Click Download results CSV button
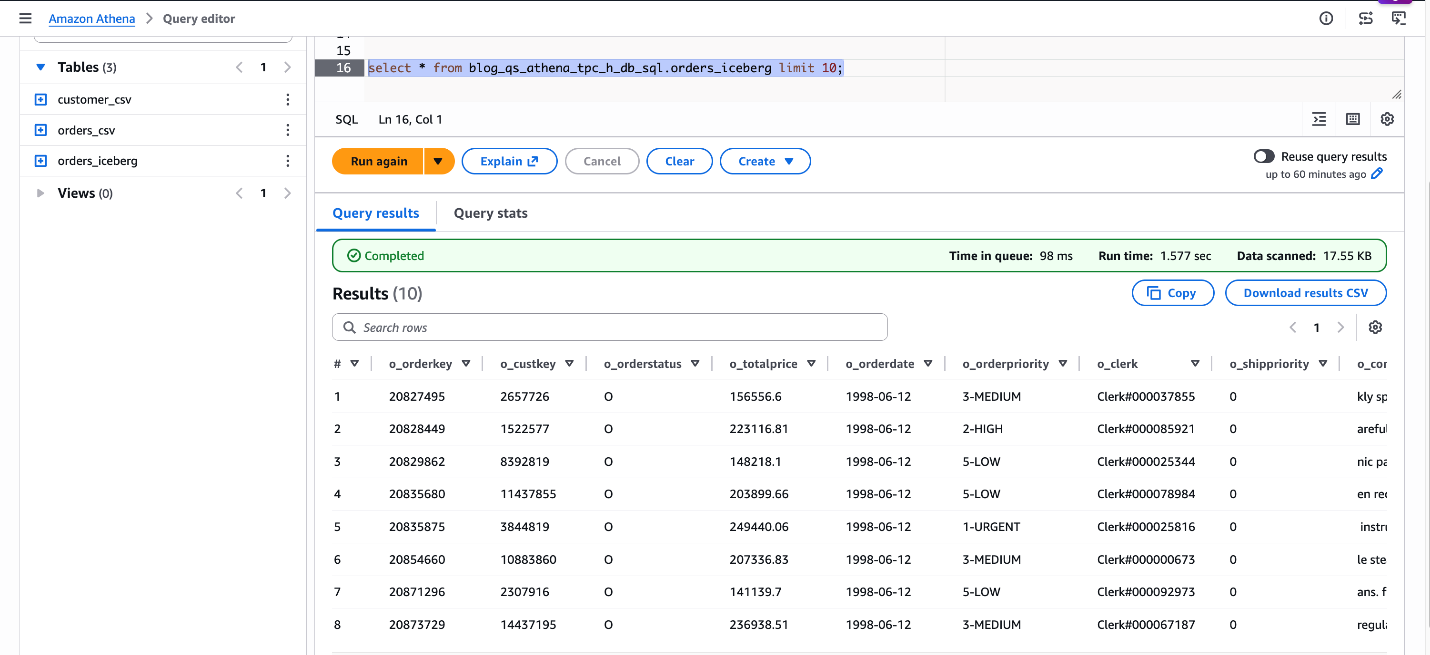The height and width of the screenshot is (655, 1430). 1305,293
